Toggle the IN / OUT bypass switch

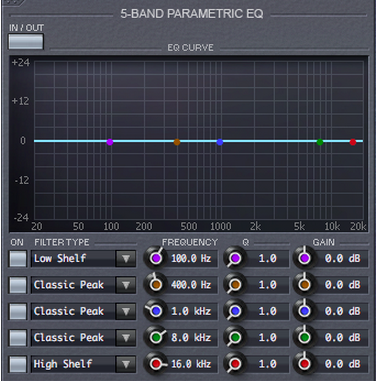click(x=26, y=42)
